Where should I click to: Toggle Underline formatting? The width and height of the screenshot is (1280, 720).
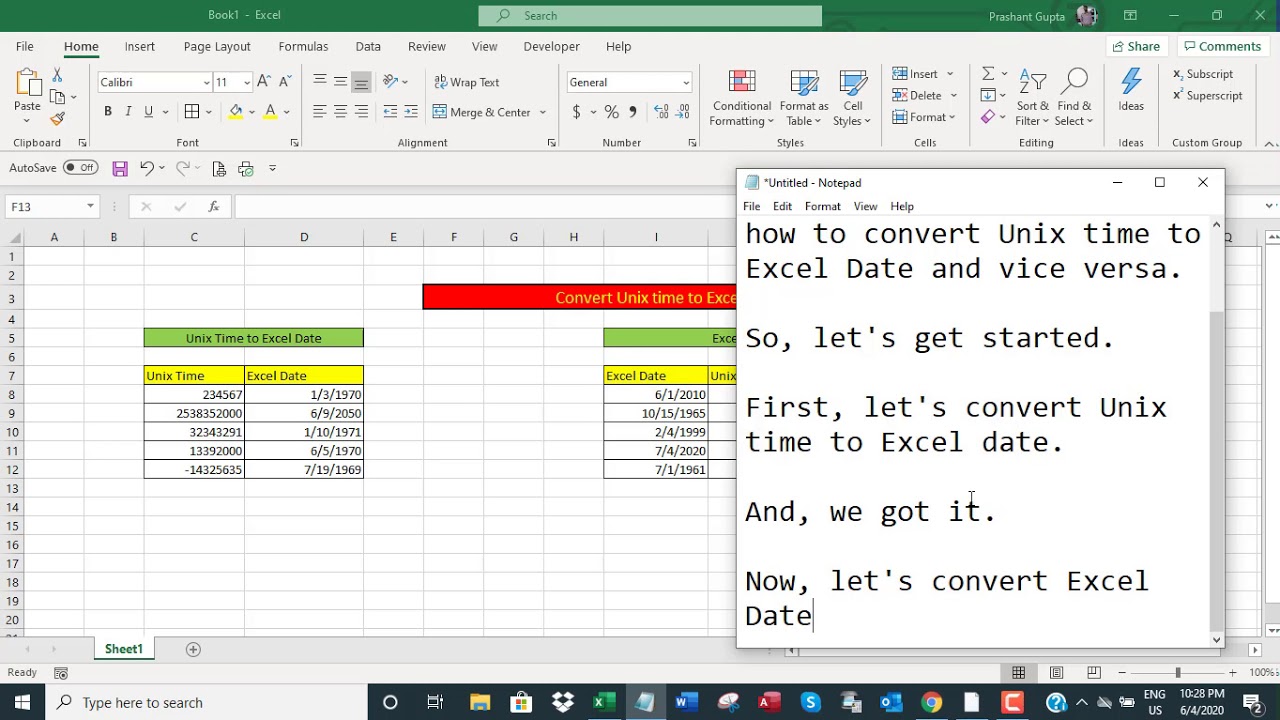(148, 111)
